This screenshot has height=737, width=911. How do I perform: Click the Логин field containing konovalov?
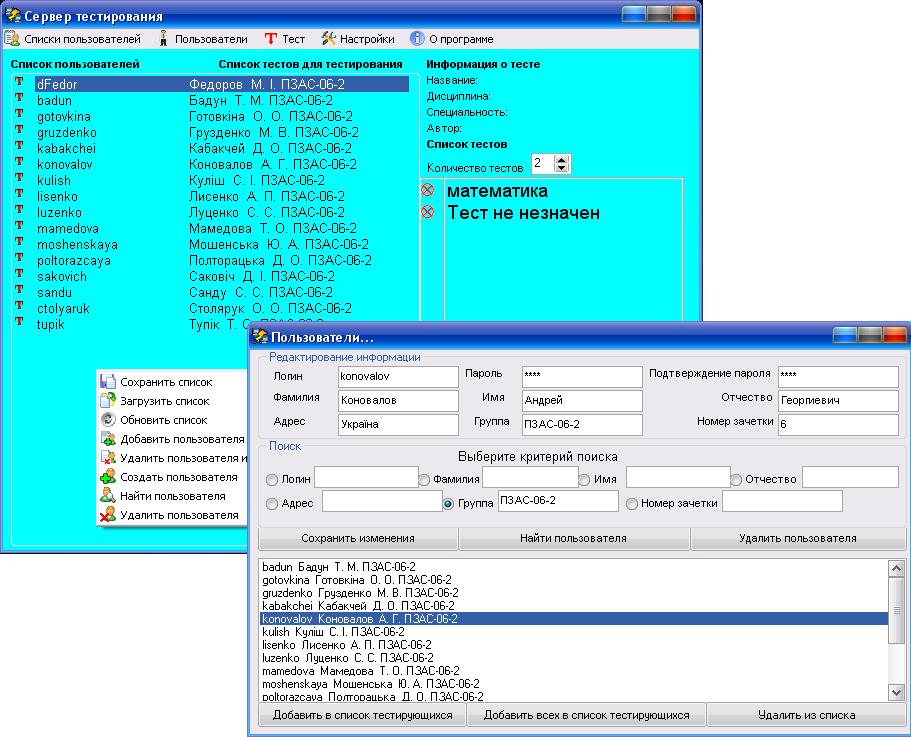(x=396, y=376)
